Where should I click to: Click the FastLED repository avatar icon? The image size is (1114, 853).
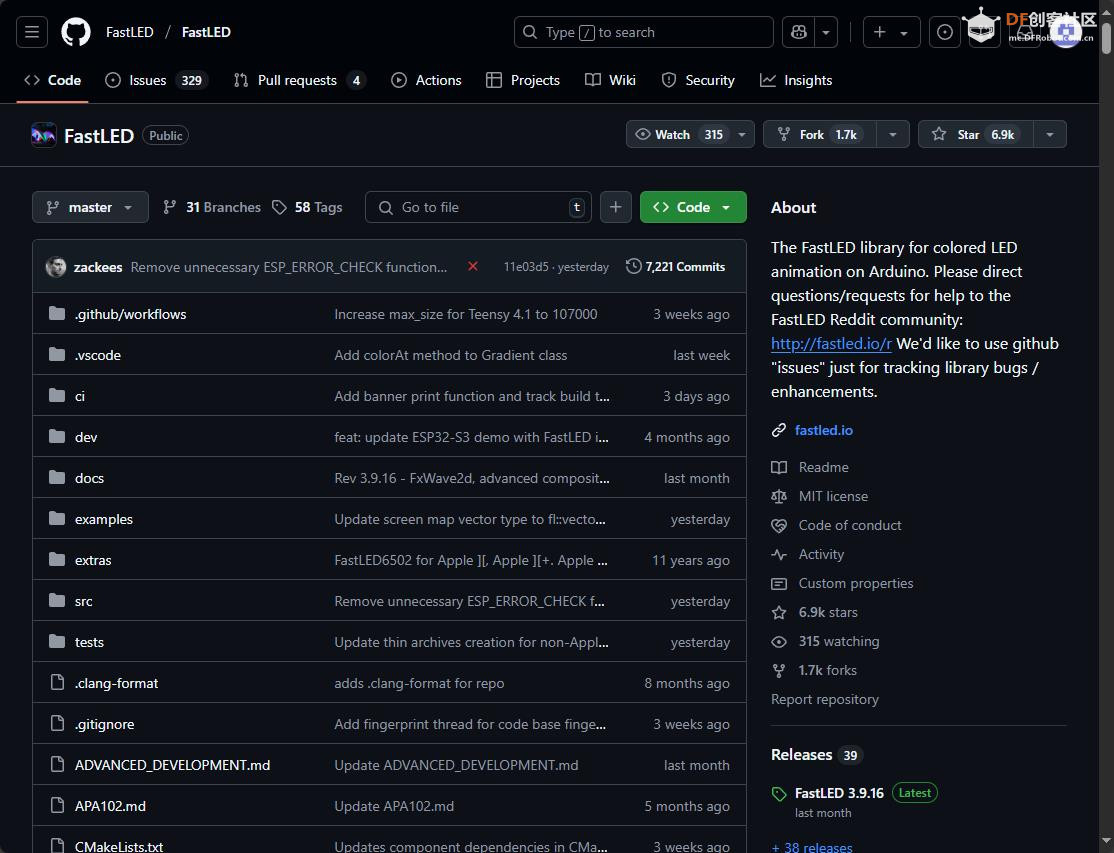[44, 135]
